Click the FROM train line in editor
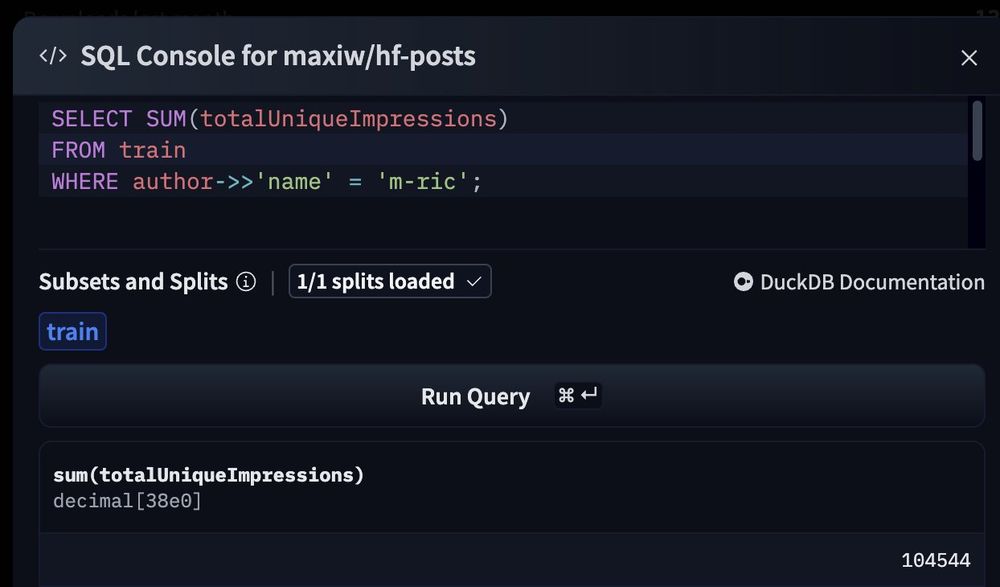 [x=119, y=151]
